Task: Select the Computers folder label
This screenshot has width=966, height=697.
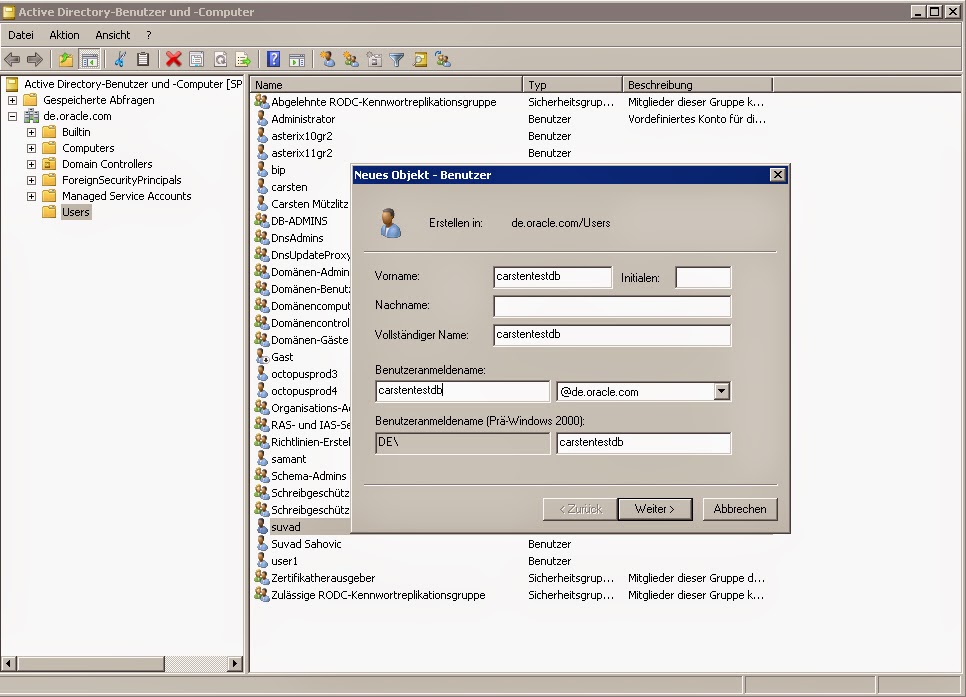Action: (88, 148)
